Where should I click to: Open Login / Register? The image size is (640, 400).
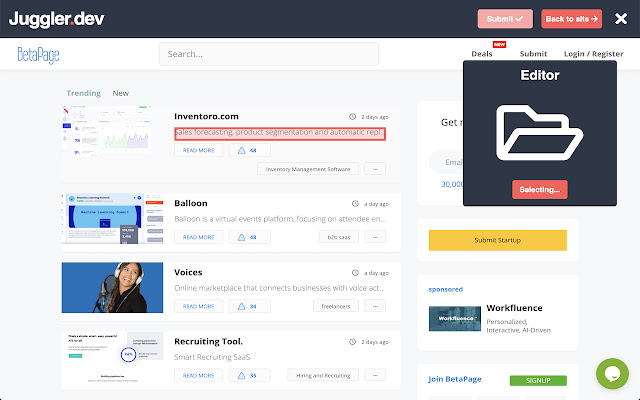pos(593,54)
